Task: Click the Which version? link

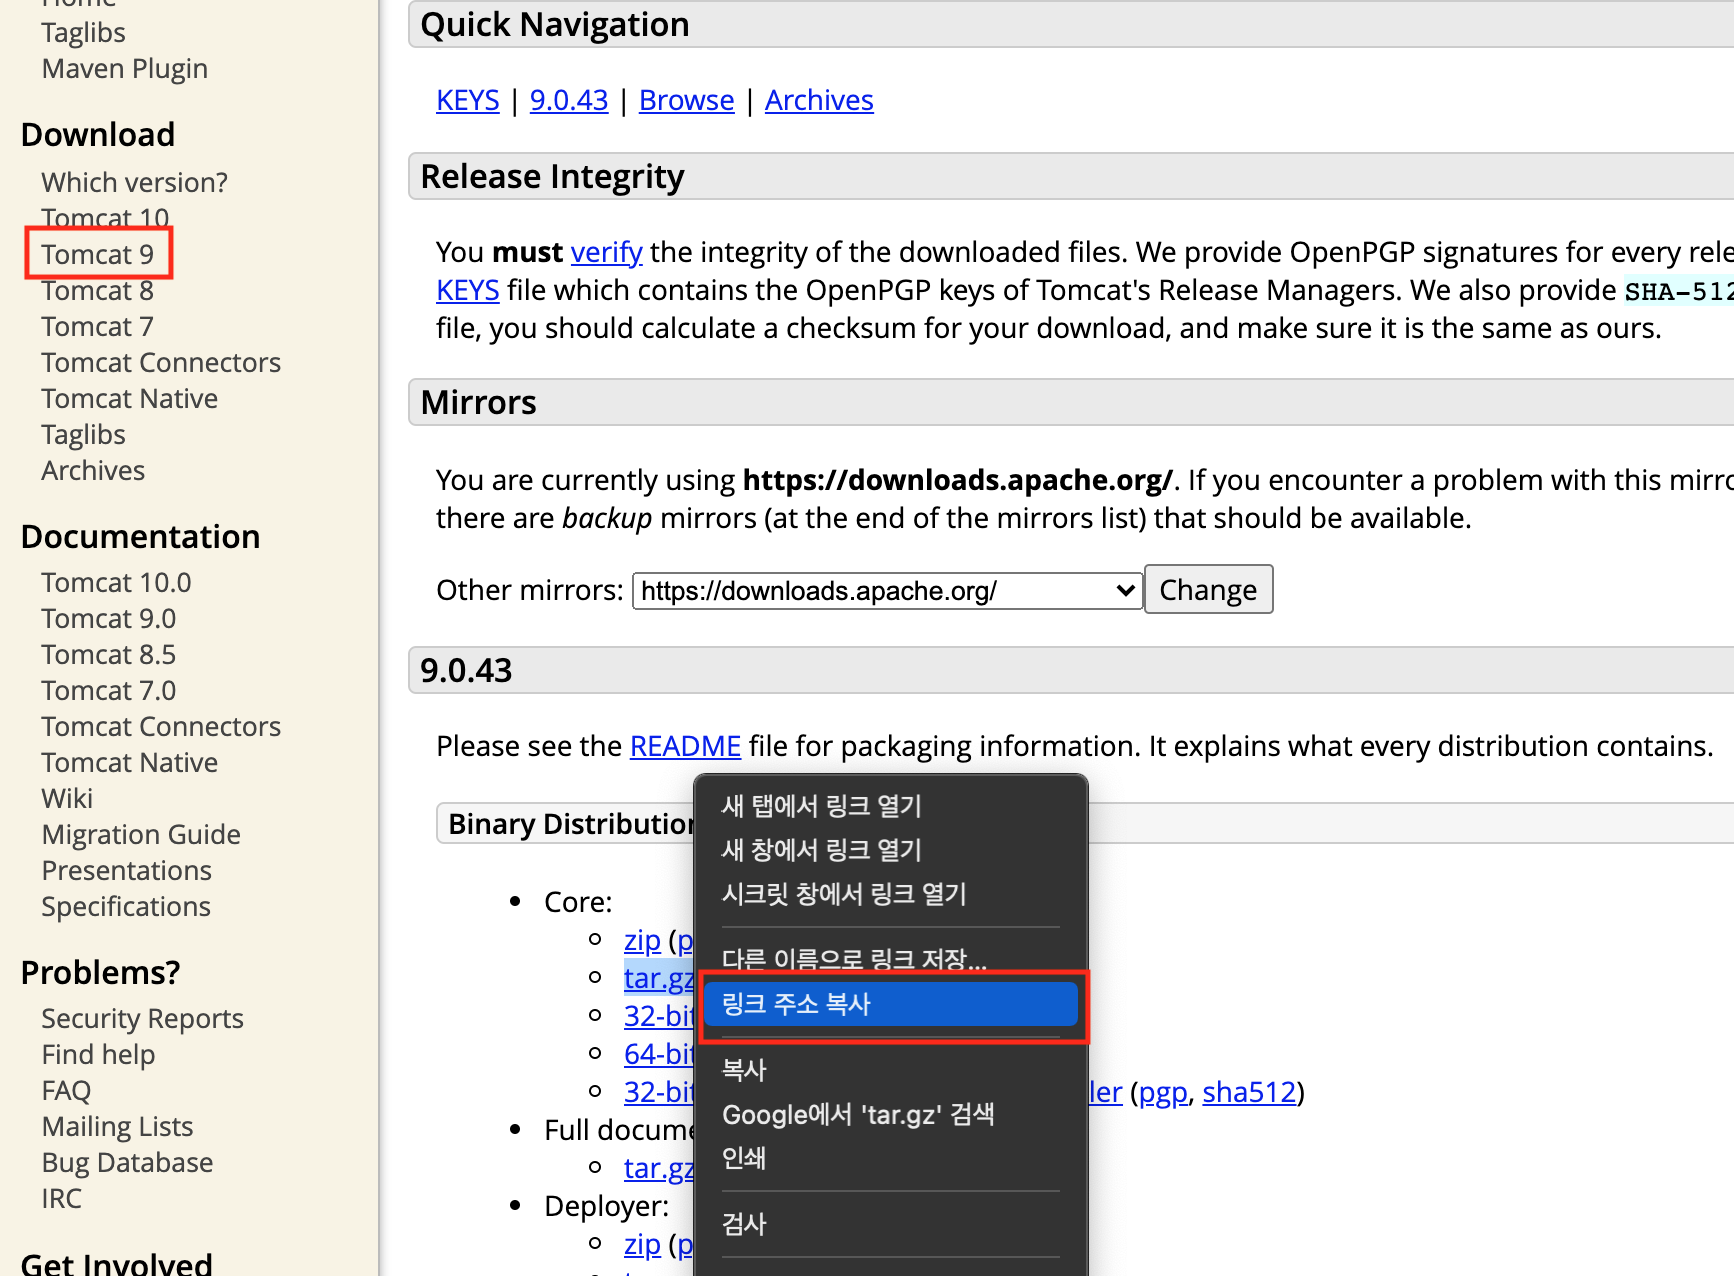Action: [134, 182]
